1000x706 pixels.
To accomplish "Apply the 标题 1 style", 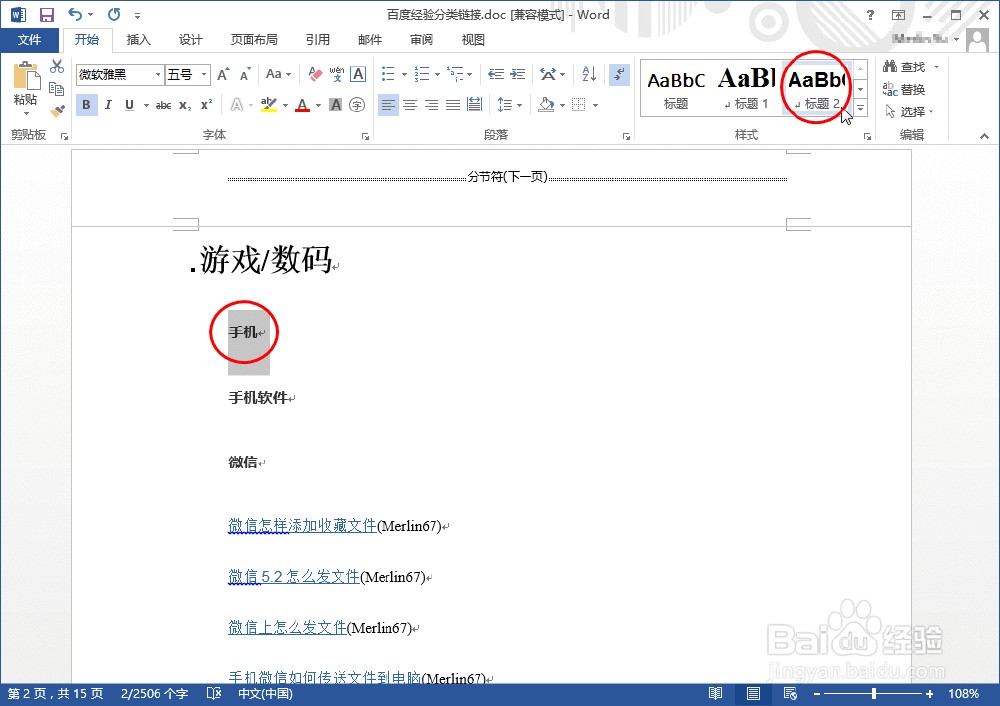I will (x=747, y=89).
